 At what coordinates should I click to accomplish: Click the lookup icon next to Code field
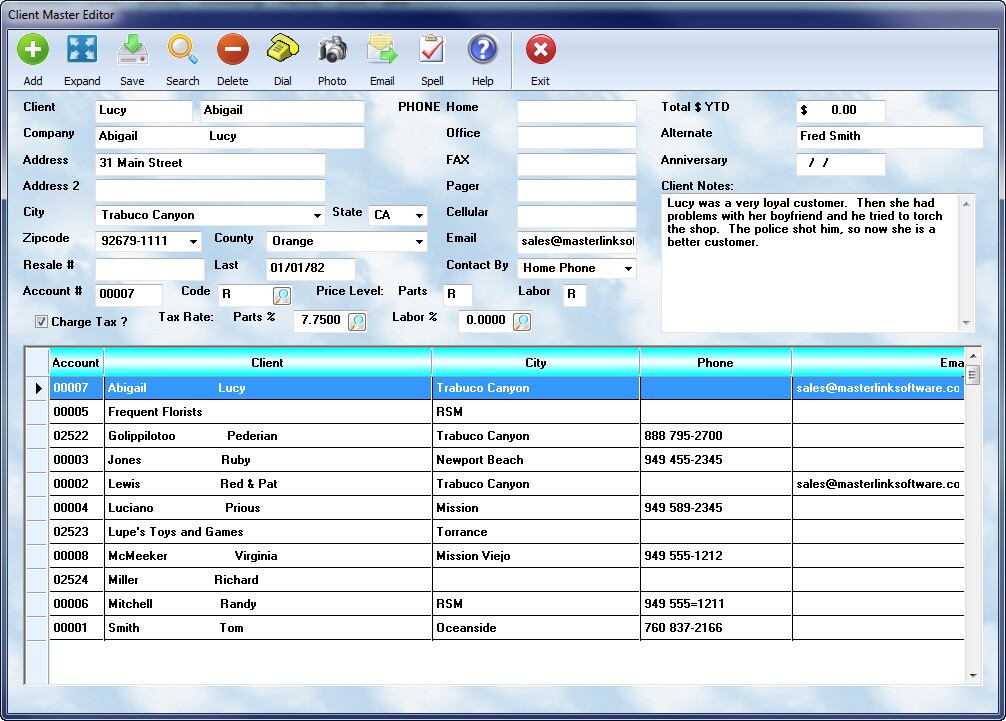(282, 295)
